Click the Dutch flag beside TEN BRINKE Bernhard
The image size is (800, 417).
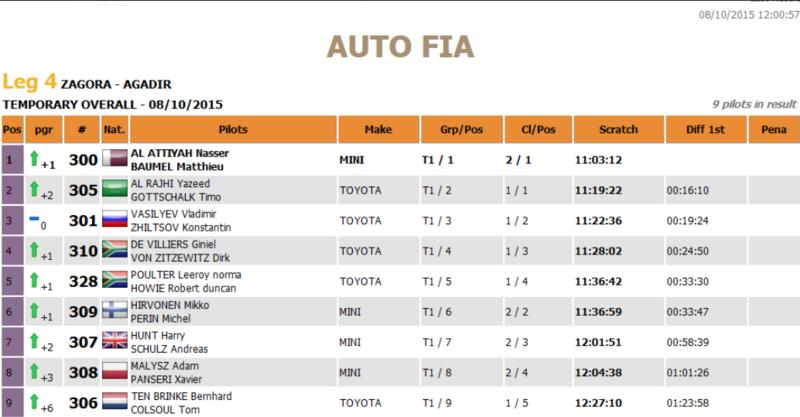(x=115, y=401)
